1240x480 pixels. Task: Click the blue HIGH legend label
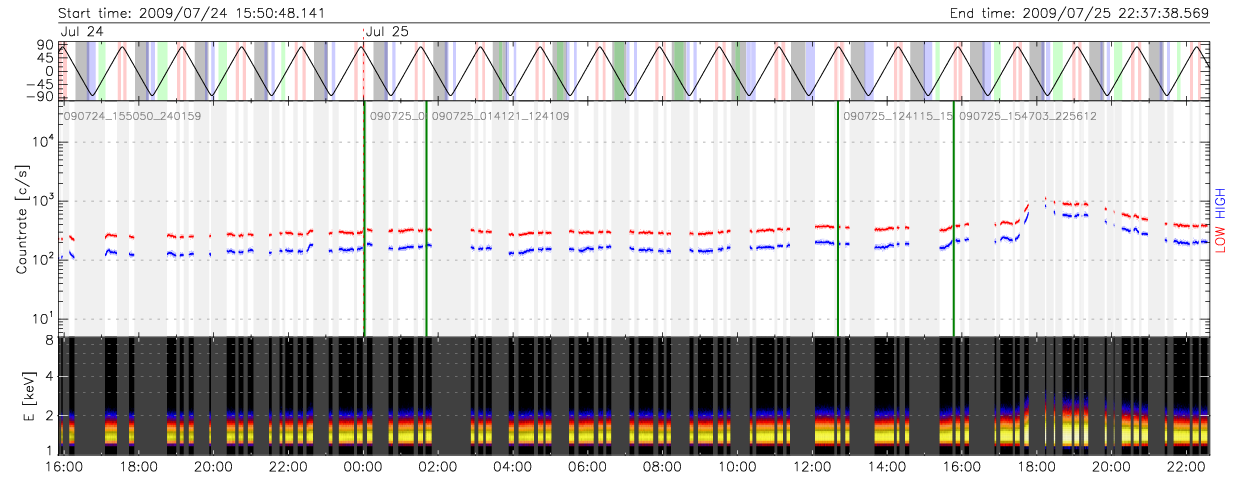[1220, 202]
